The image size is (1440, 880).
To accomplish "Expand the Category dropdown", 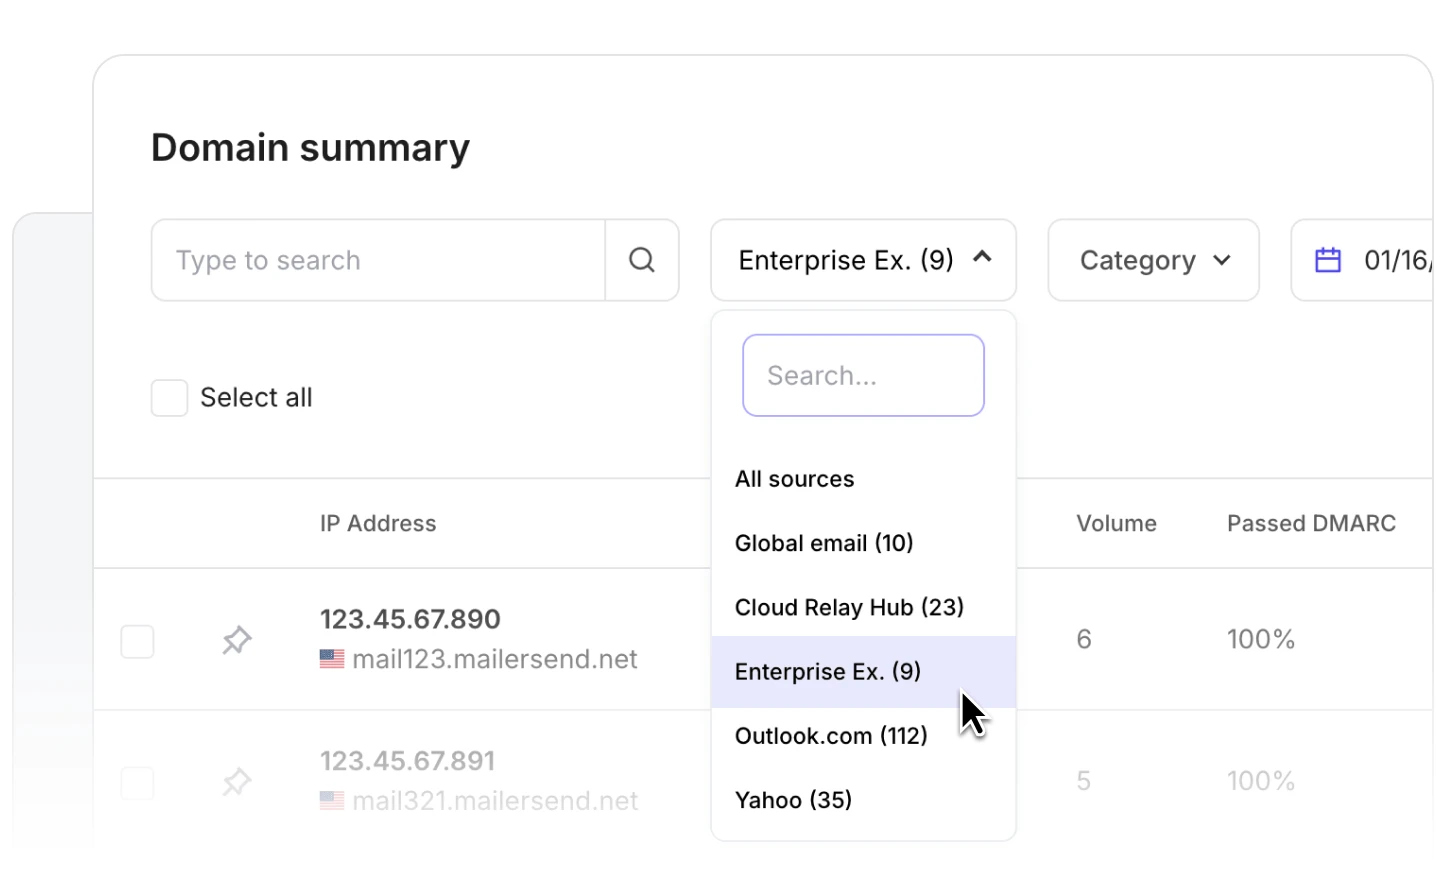I will tap(1153, 260).
